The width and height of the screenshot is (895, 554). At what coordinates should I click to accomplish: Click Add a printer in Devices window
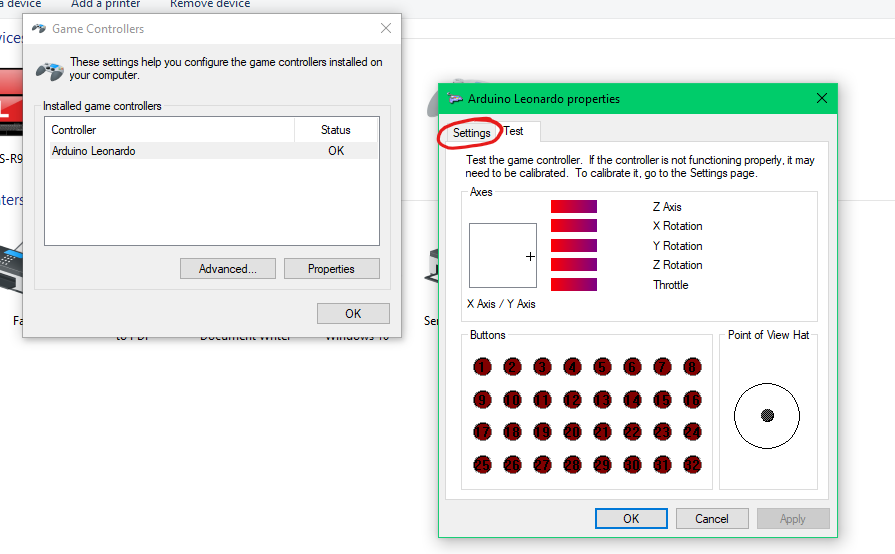[106, 4]
